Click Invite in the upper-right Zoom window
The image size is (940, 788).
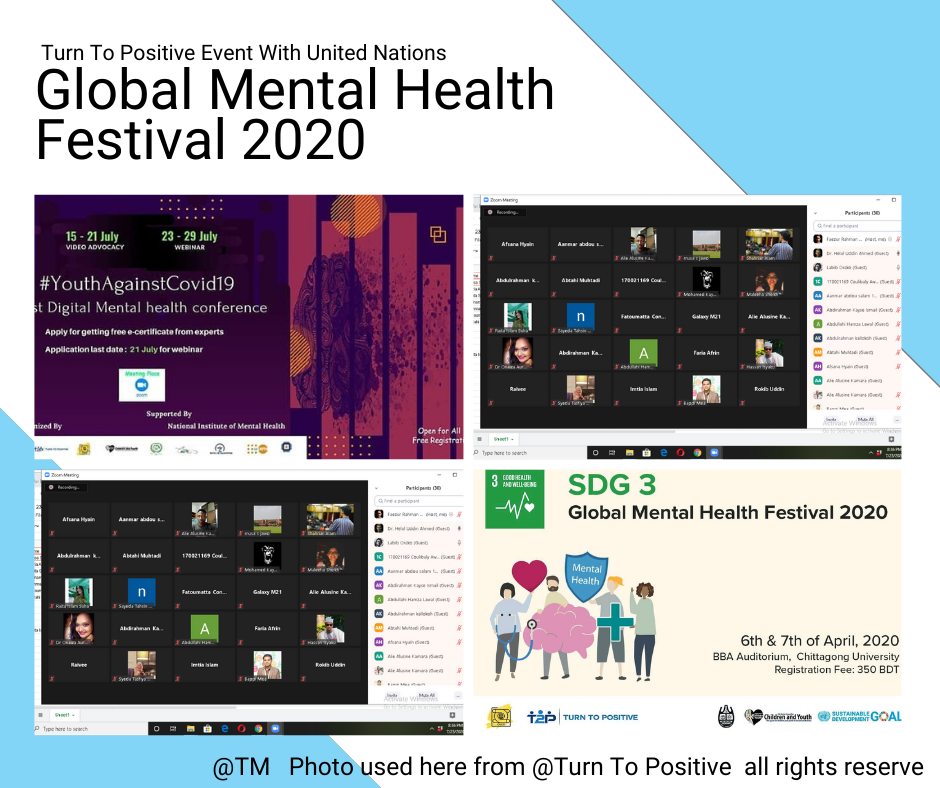(x=831, y=420)
